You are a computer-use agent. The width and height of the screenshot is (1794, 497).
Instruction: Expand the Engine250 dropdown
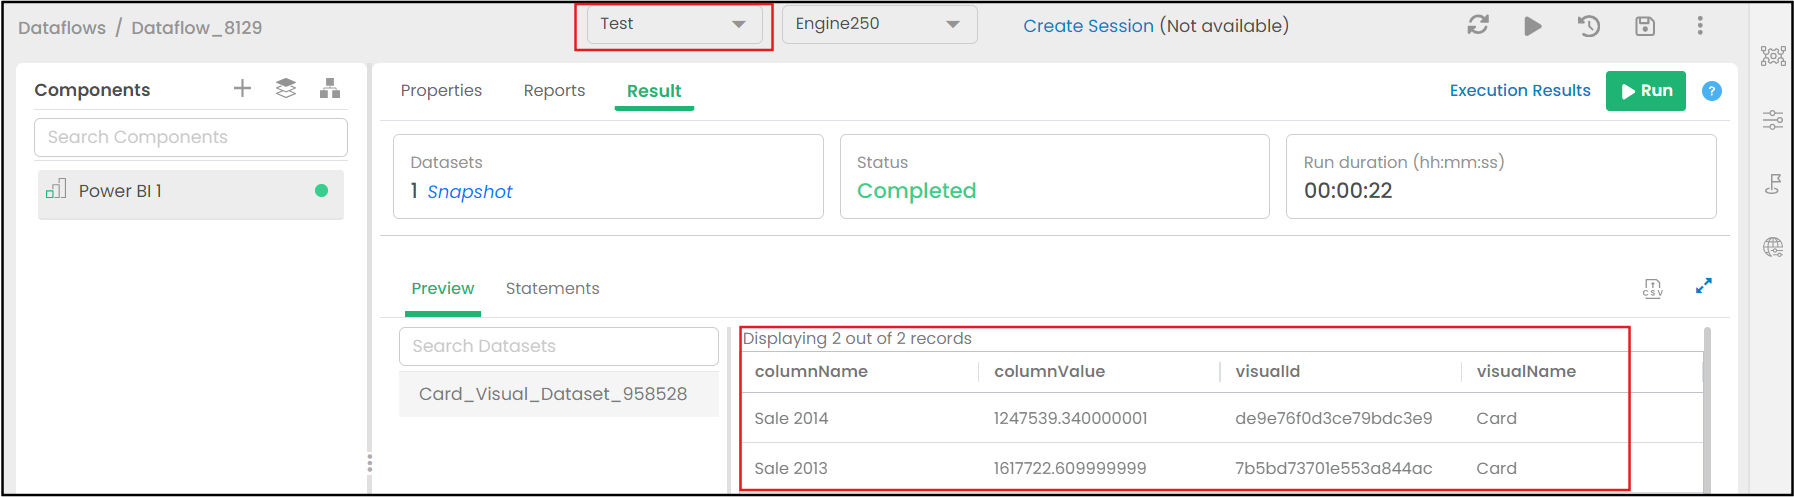click(x=878, y=24)
